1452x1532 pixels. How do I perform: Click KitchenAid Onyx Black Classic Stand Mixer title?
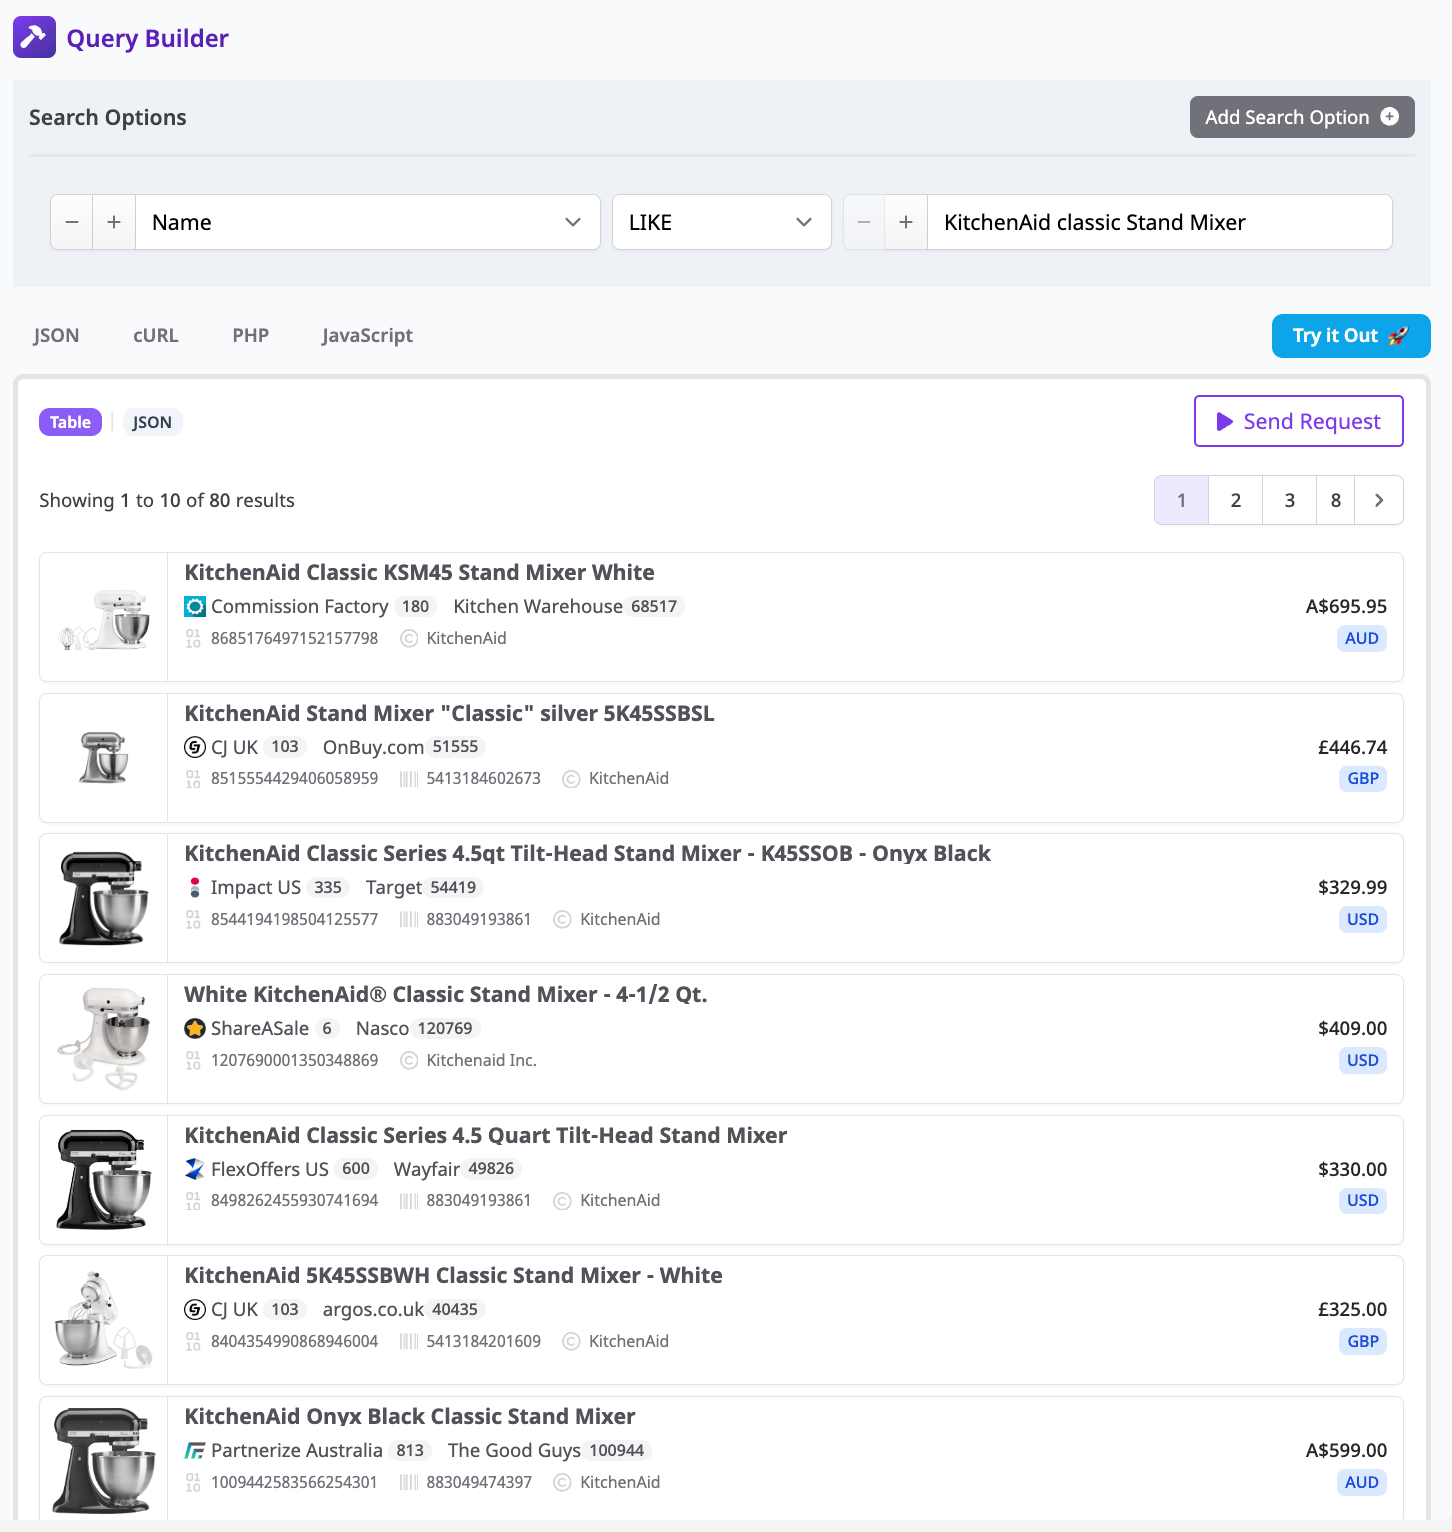(410, 1416)
